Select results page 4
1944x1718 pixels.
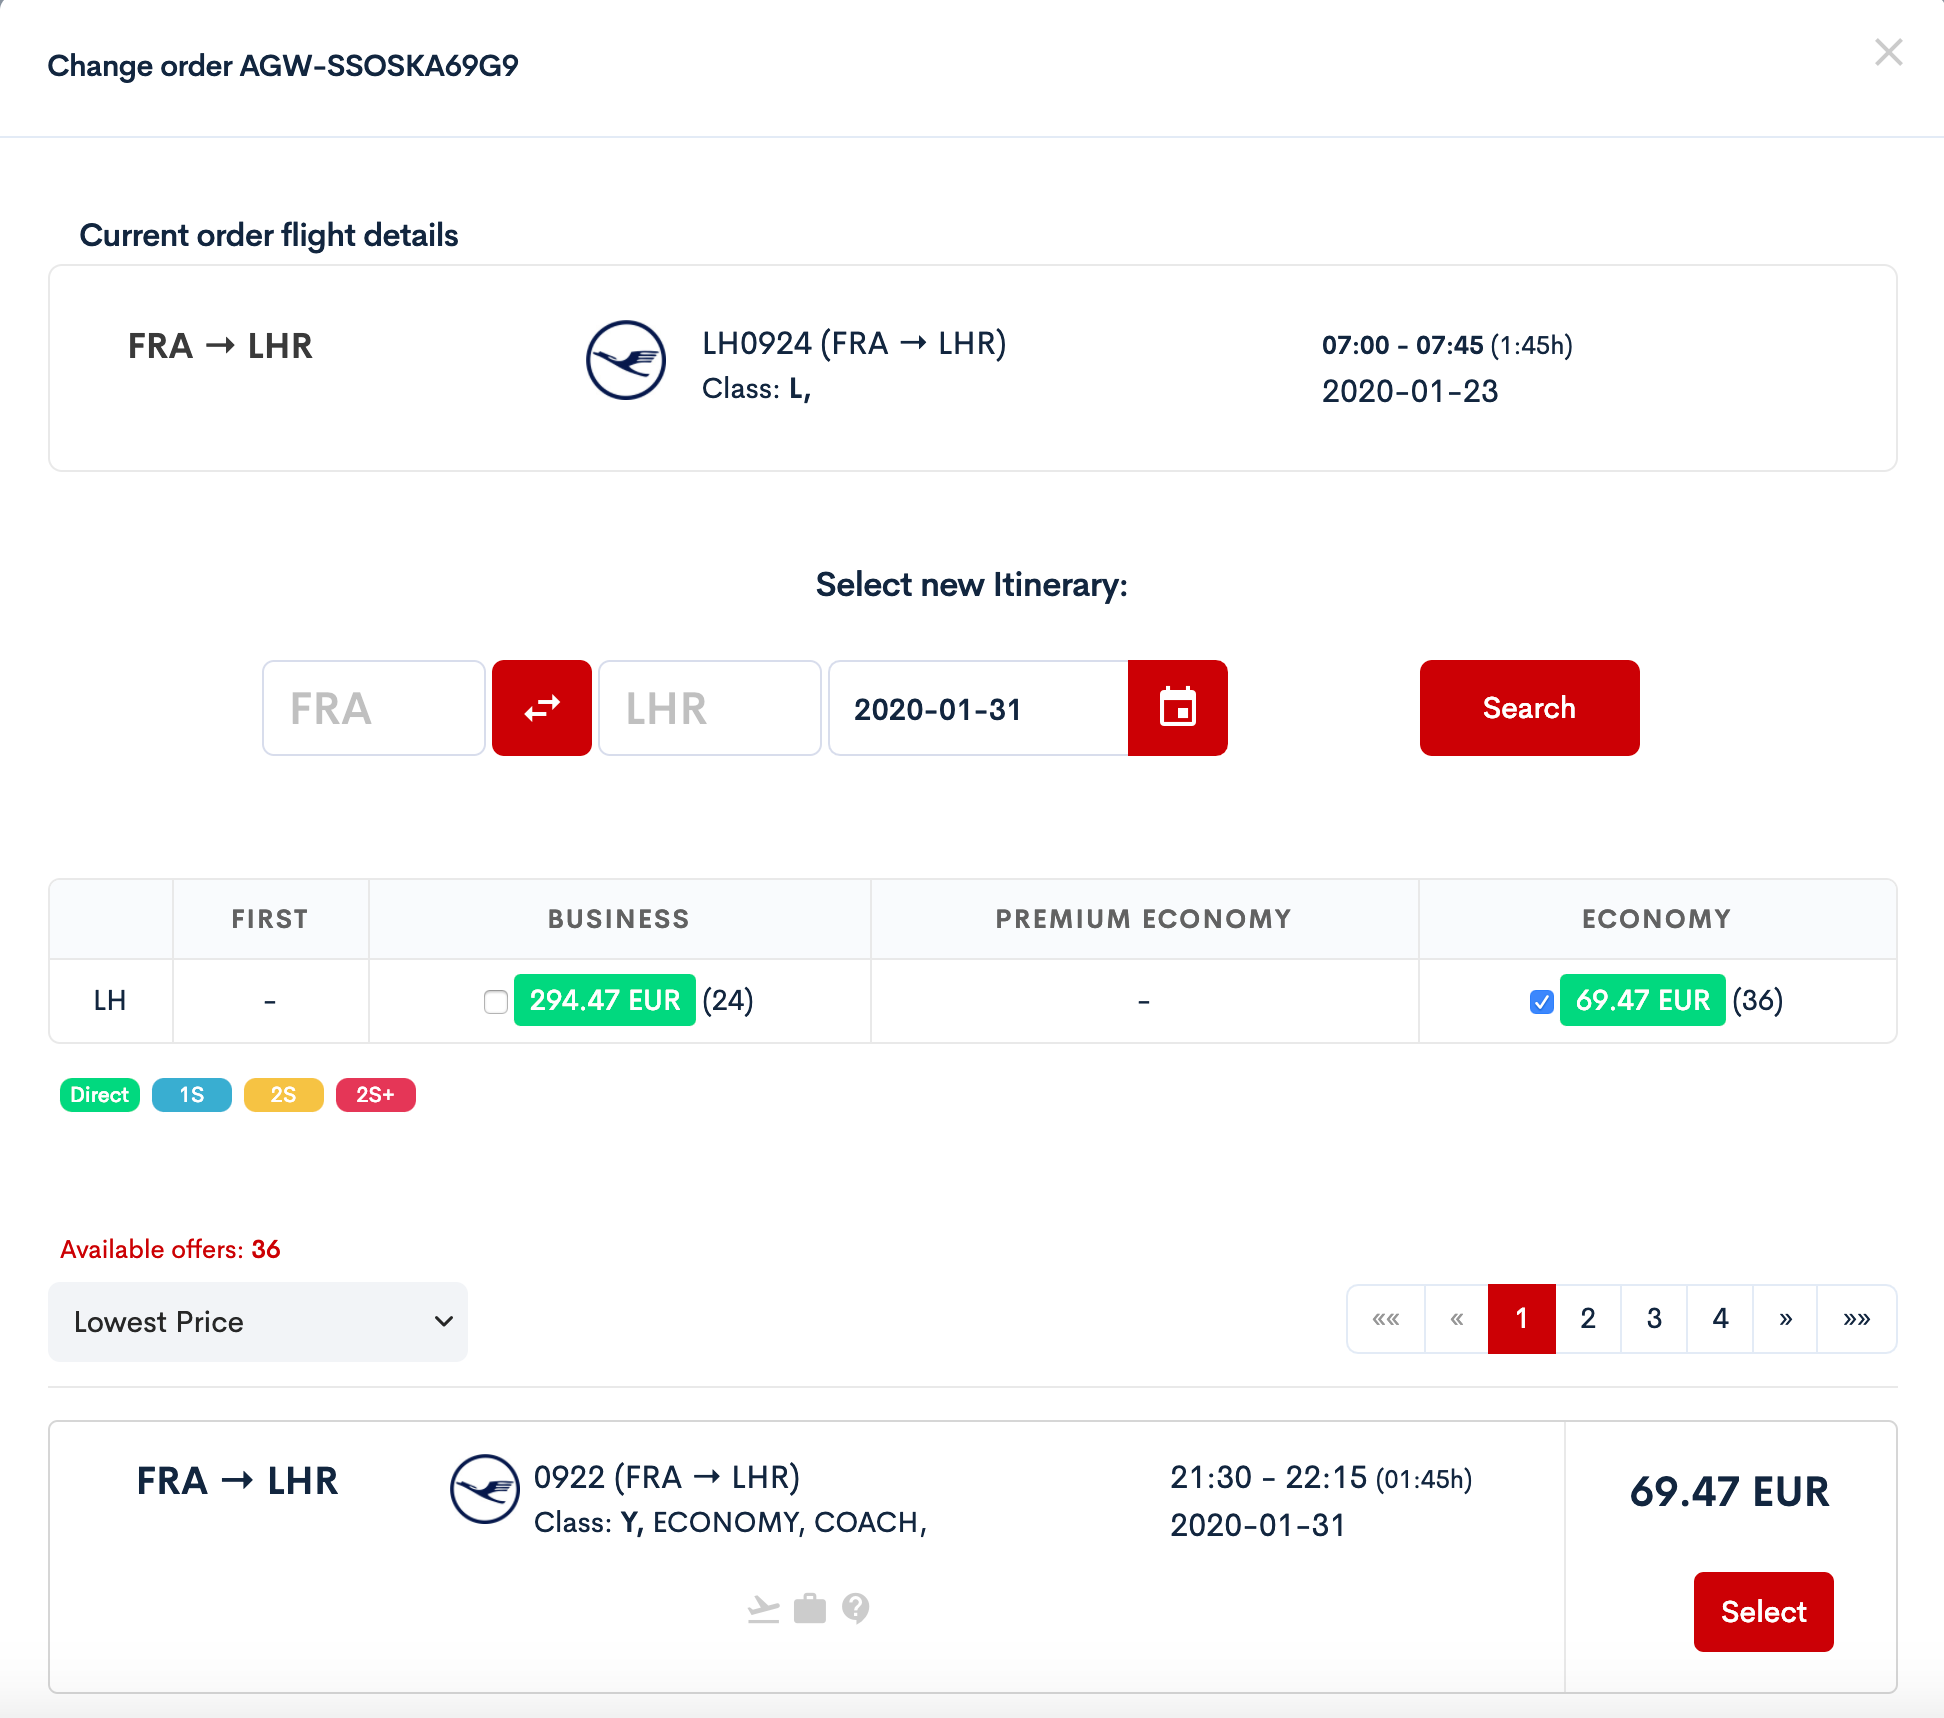[x=1720, y=1319]
